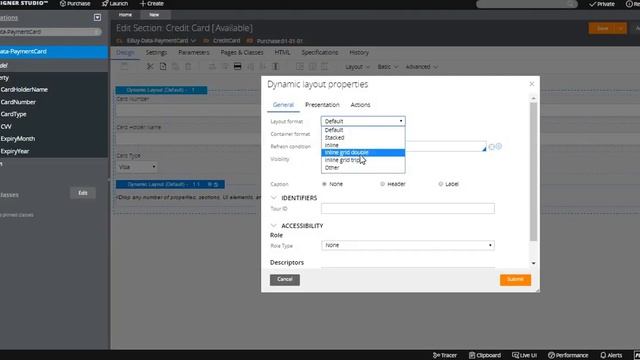Open the Role Type dropdown
640x360 pixels.
408,245
